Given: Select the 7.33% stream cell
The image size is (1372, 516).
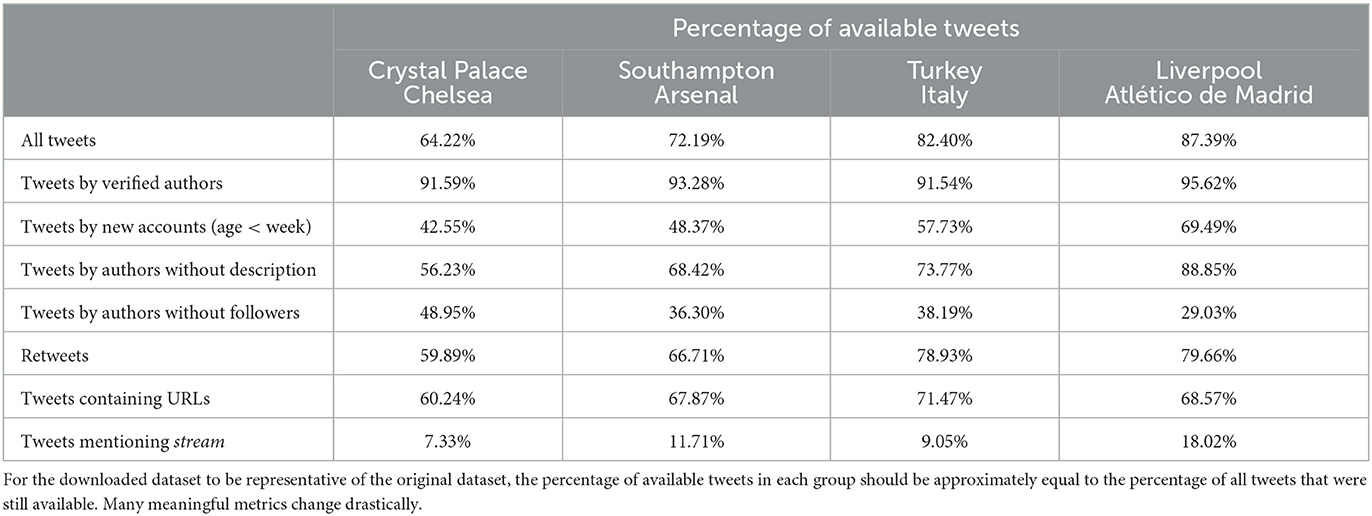Looking at the screenshot, I should click(x=447, y=442).
